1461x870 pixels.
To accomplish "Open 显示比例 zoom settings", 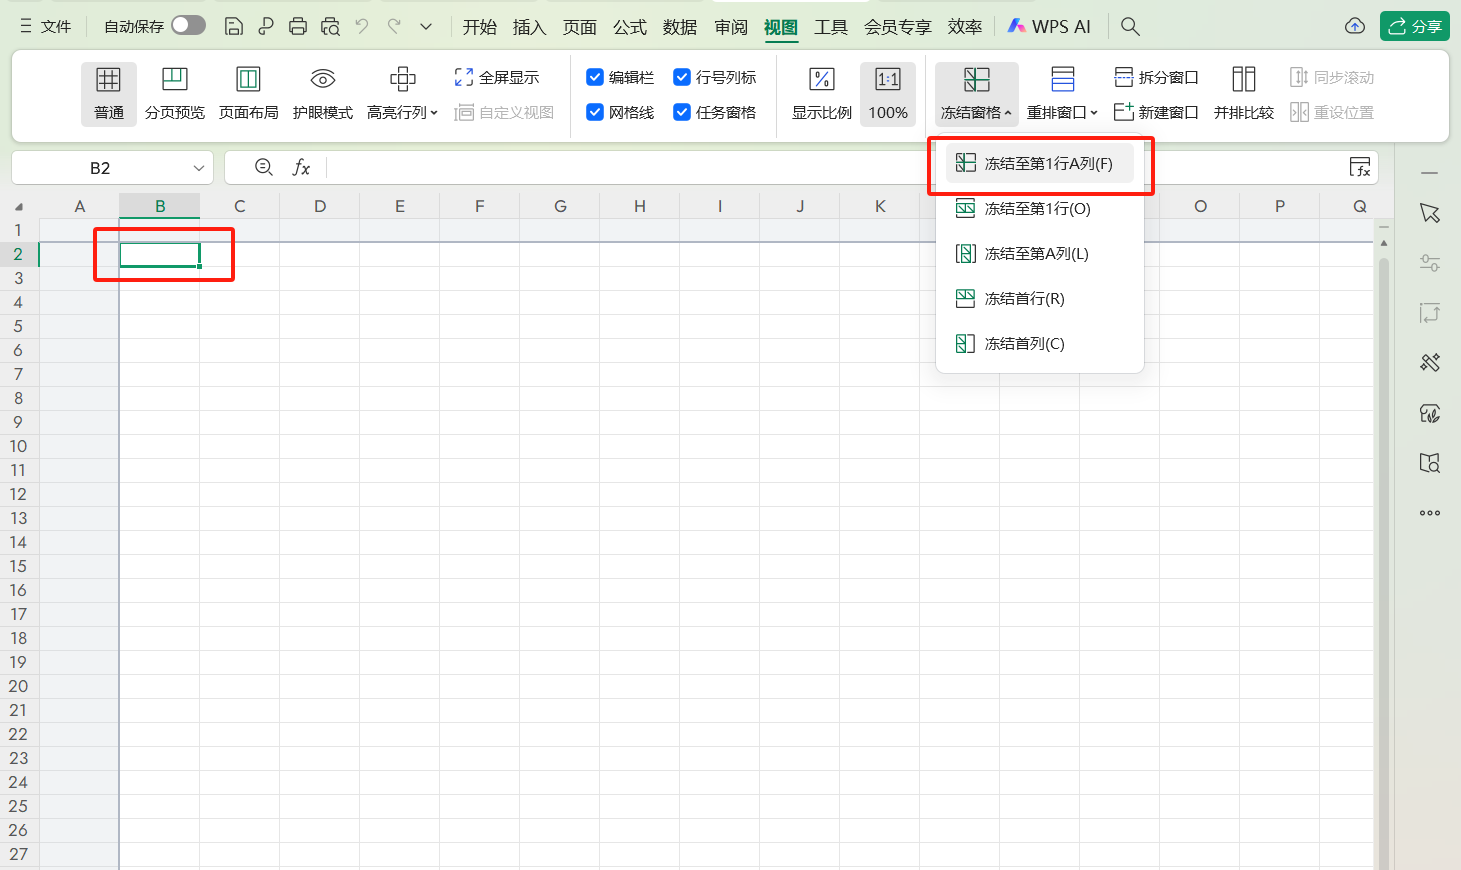I will (x=822, y=93).
